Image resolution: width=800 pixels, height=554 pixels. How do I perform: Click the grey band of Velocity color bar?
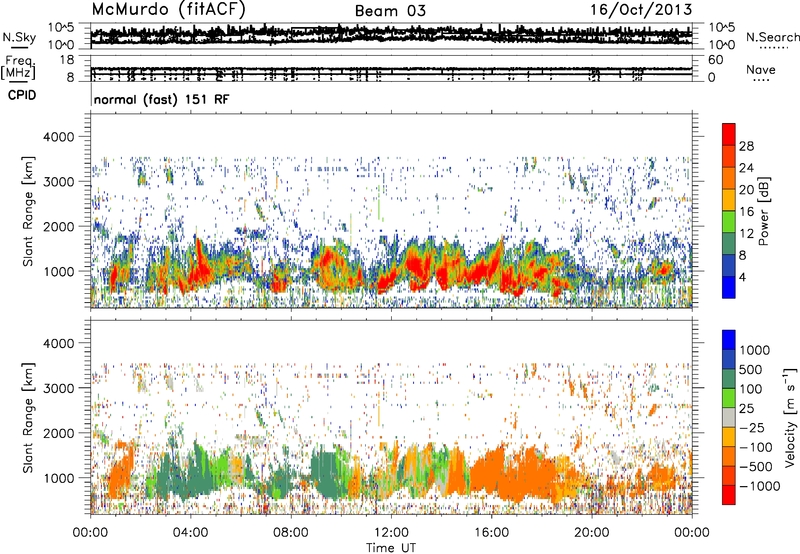point(729,418)
